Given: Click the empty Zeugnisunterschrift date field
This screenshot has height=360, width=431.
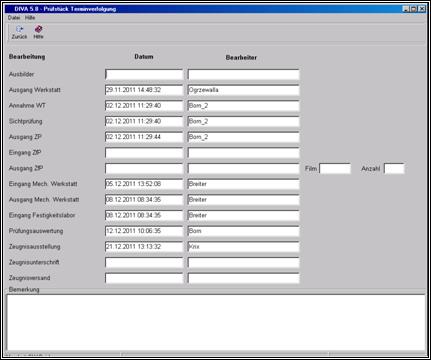Looking at the screenshot, I should [x=144, y=262].
